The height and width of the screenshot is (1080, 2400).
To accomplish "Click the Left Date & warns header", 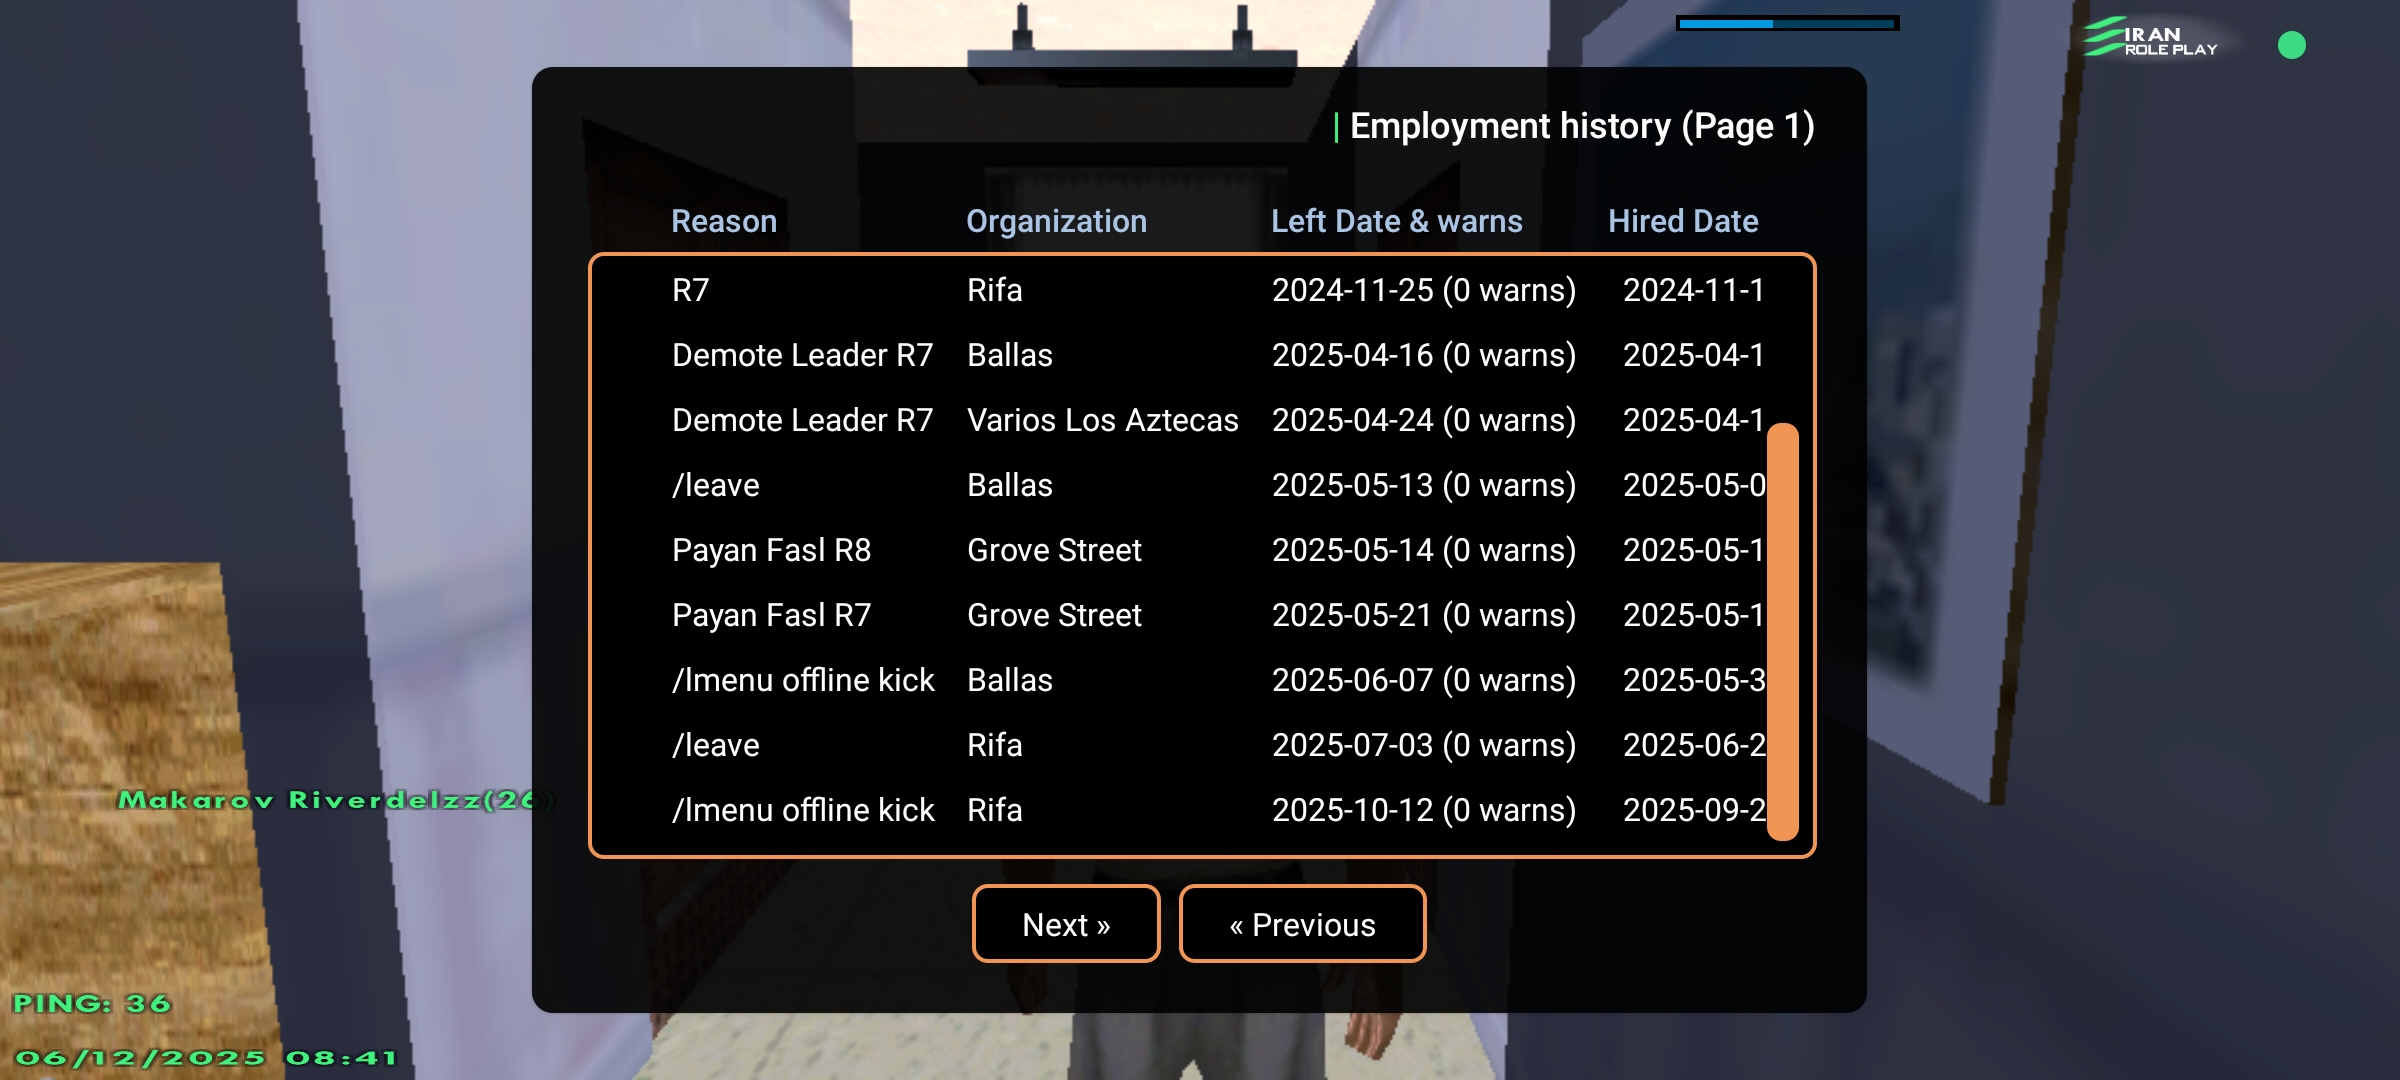I will pyautogui.click(x=1396, y=221).
